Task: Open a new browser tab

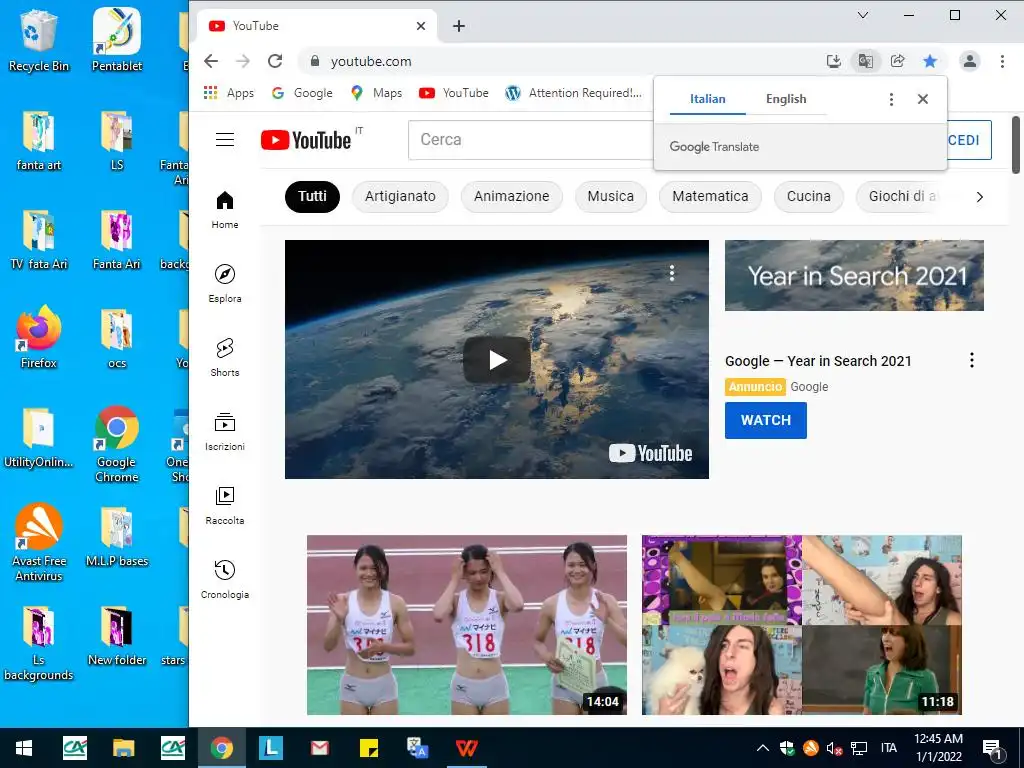Action: tap(459, 26)
